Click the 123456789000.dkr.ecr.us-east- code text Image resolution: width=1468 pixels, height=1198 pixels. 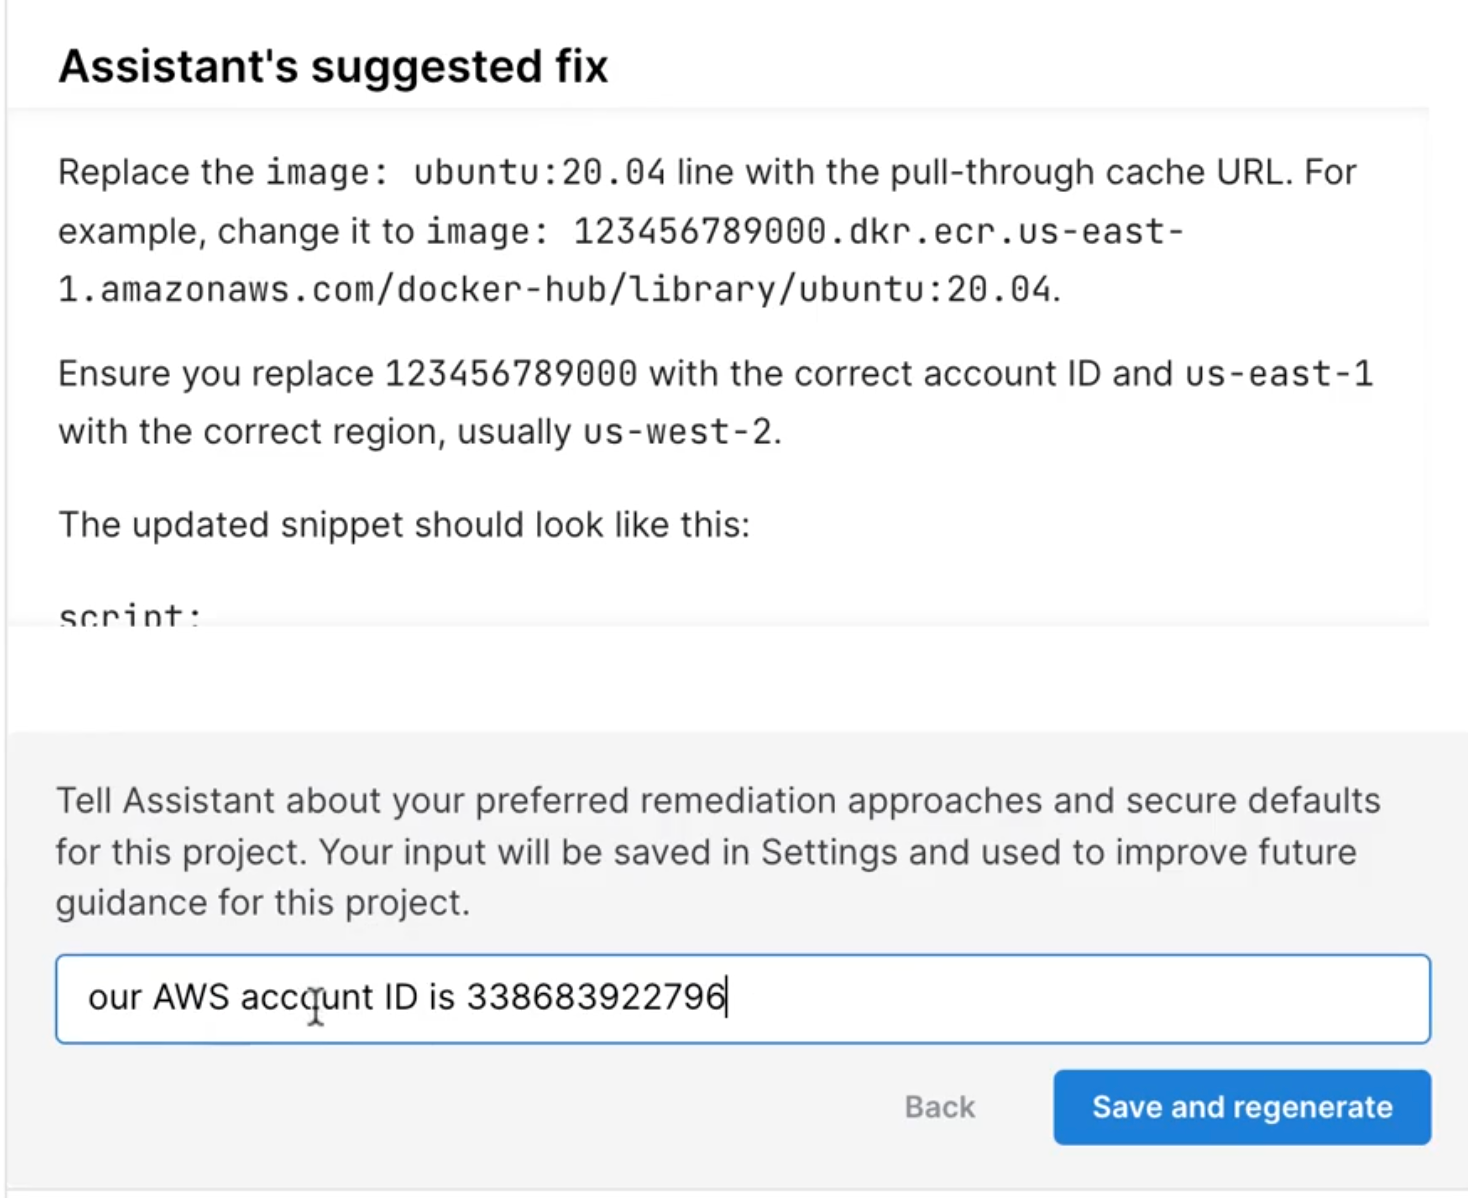[878, 232]
